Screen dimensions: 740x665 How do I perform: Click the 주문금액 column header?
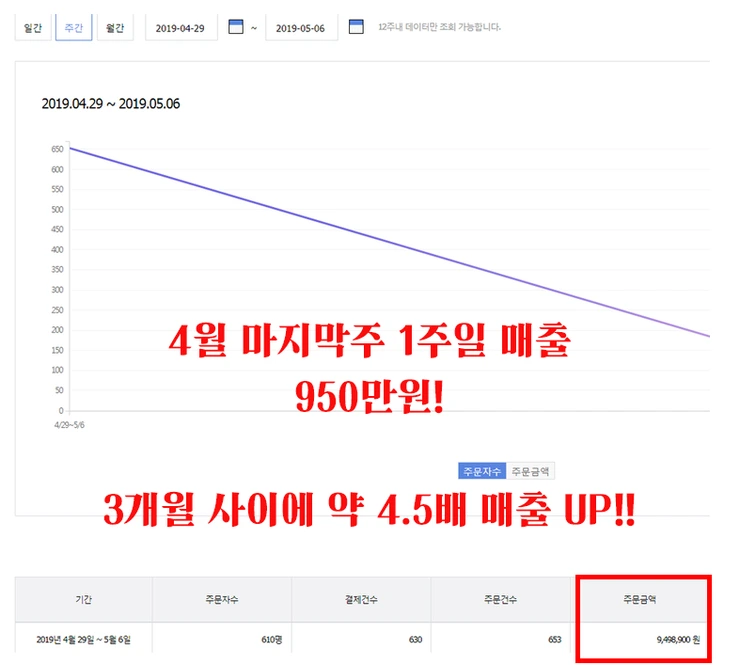tap(639, 599)
